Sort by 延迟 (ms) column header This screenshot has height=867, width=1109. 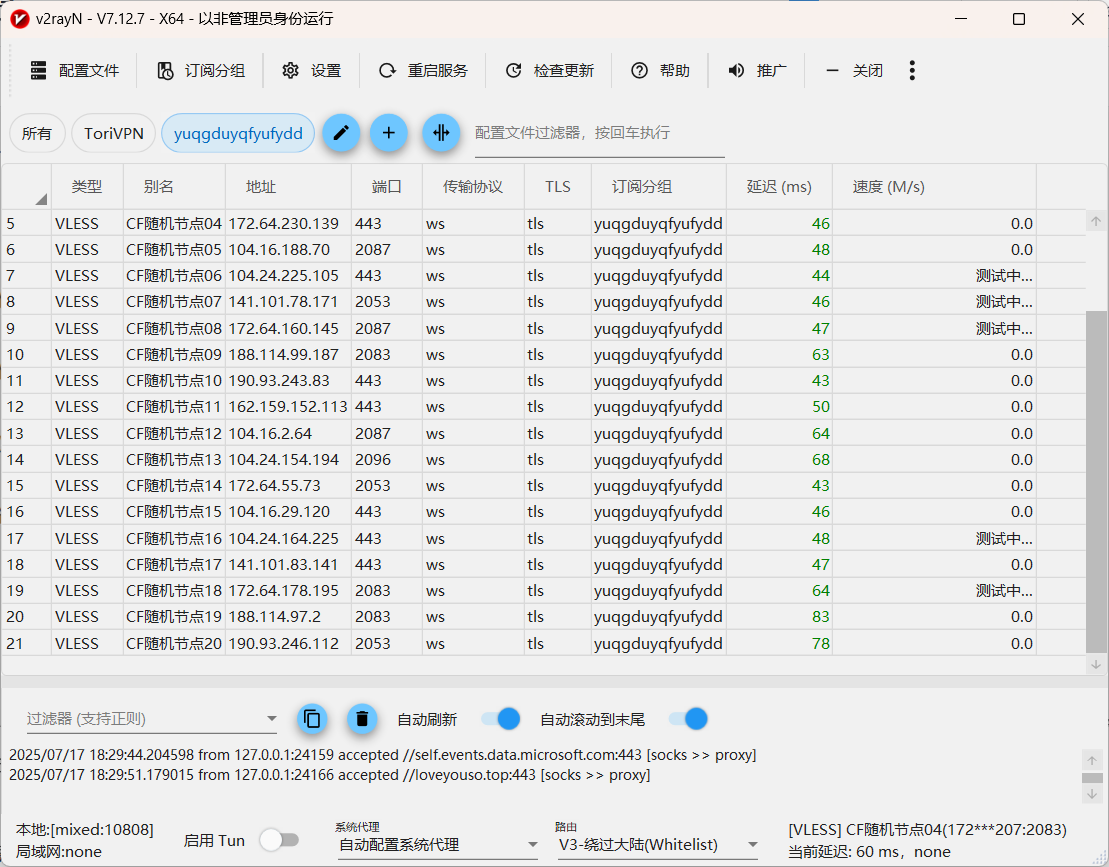tap(779, 187)
